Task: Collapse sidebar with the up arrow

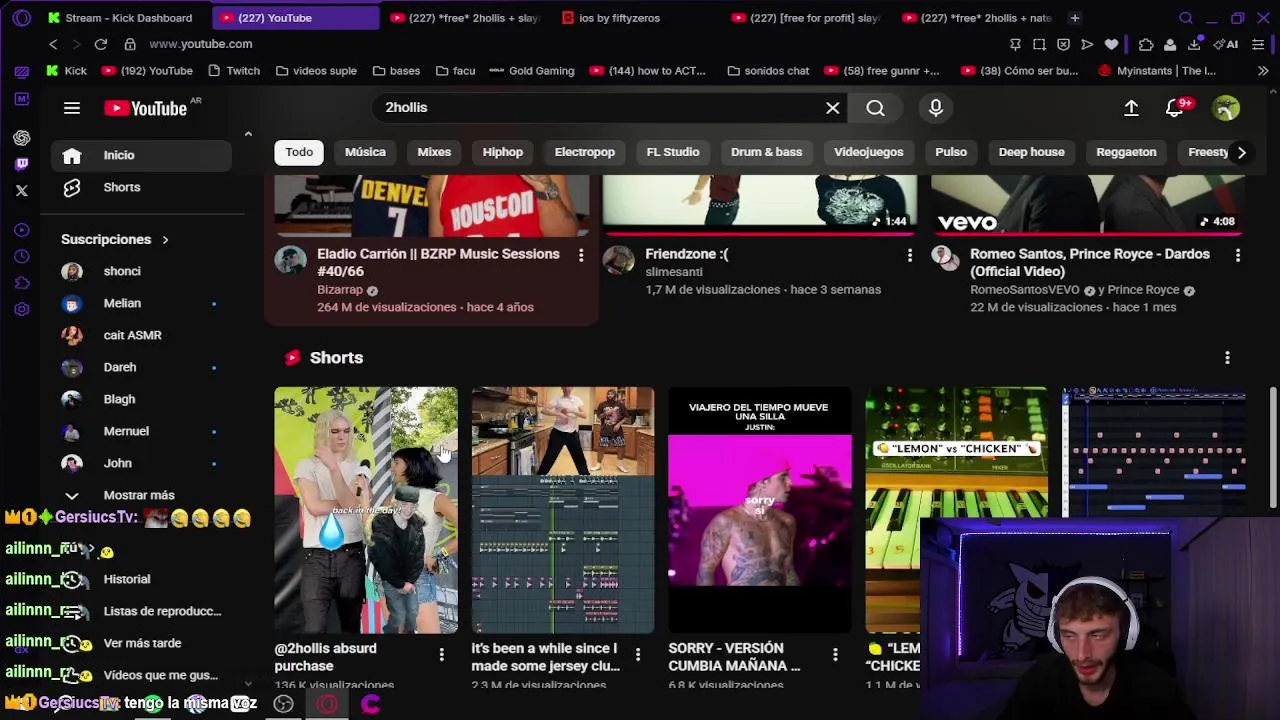Action: pyautogui.click(x=248, y=134)
